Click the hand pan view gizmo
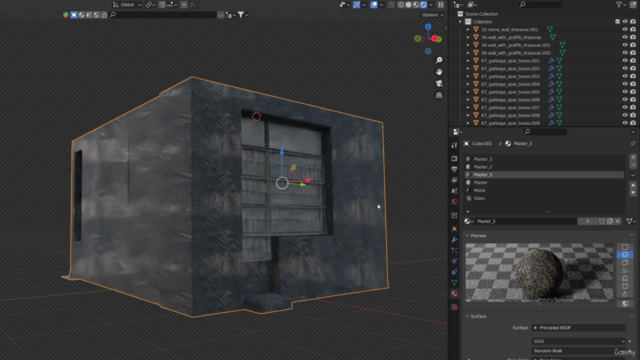 [x=439, y=72]
